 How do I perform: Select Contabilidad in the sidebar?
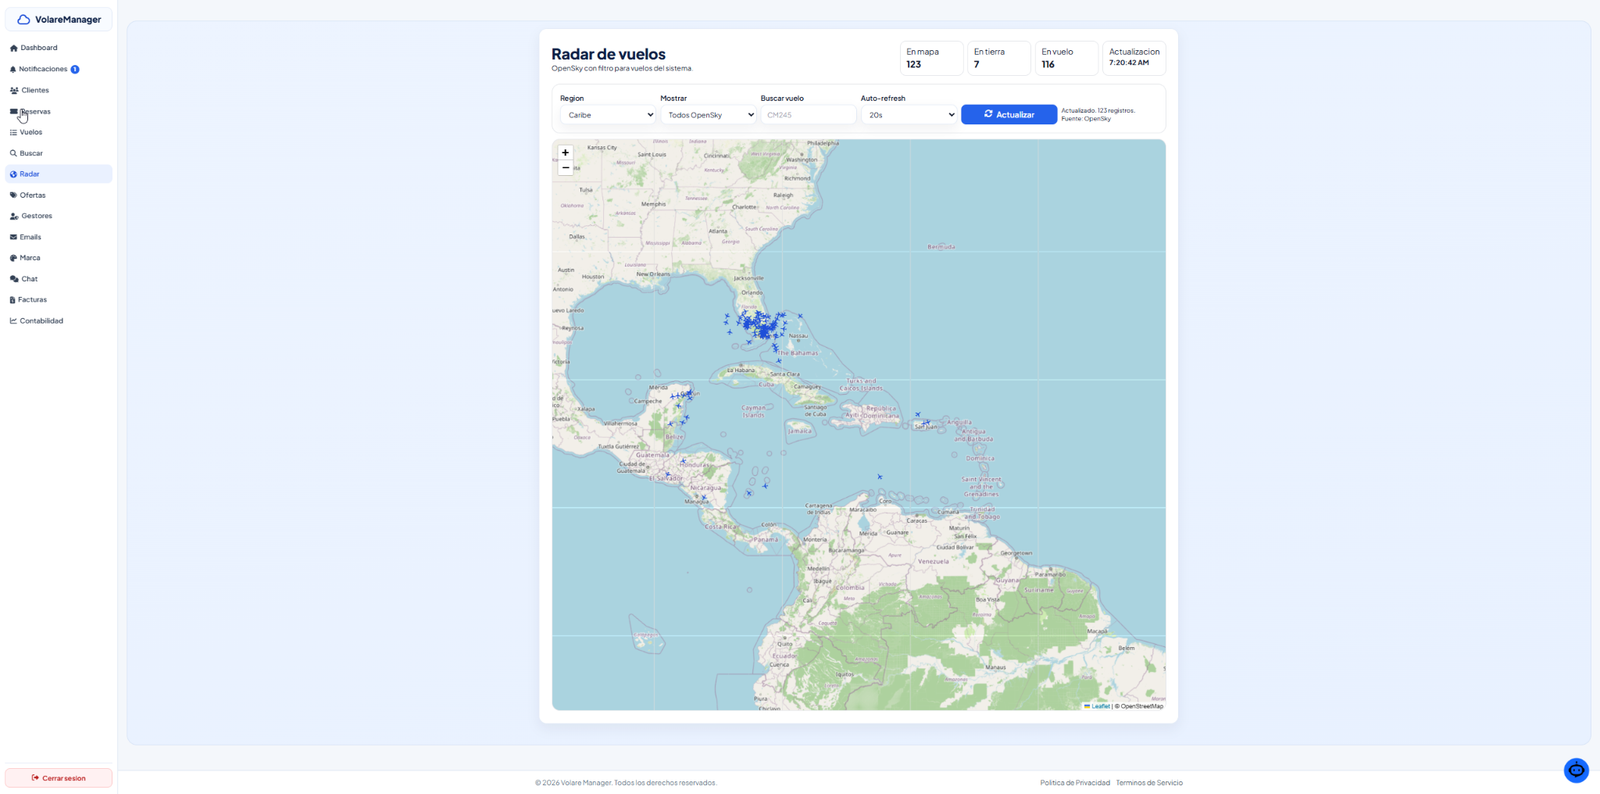pos(59,321)
